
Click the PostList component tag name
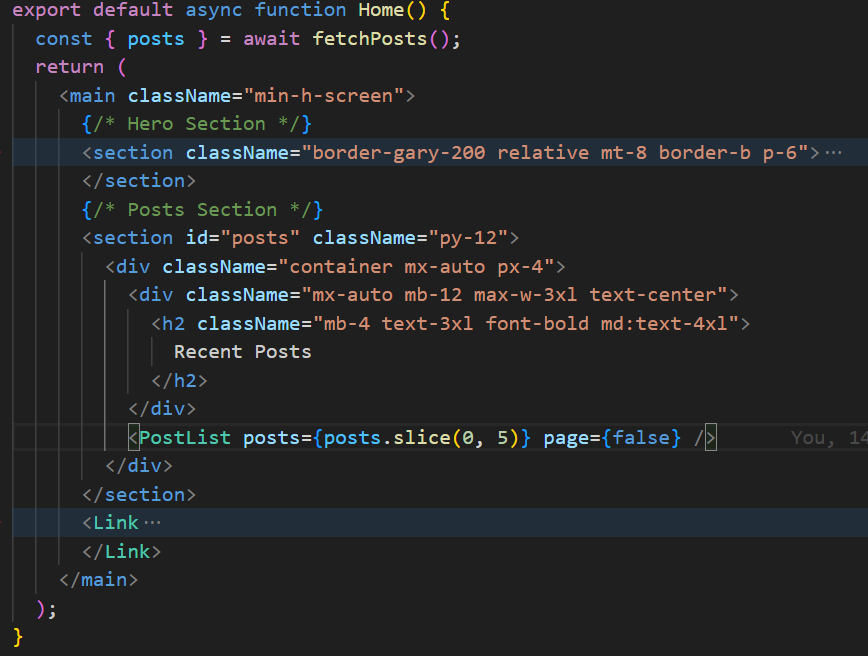pos(185,438)
